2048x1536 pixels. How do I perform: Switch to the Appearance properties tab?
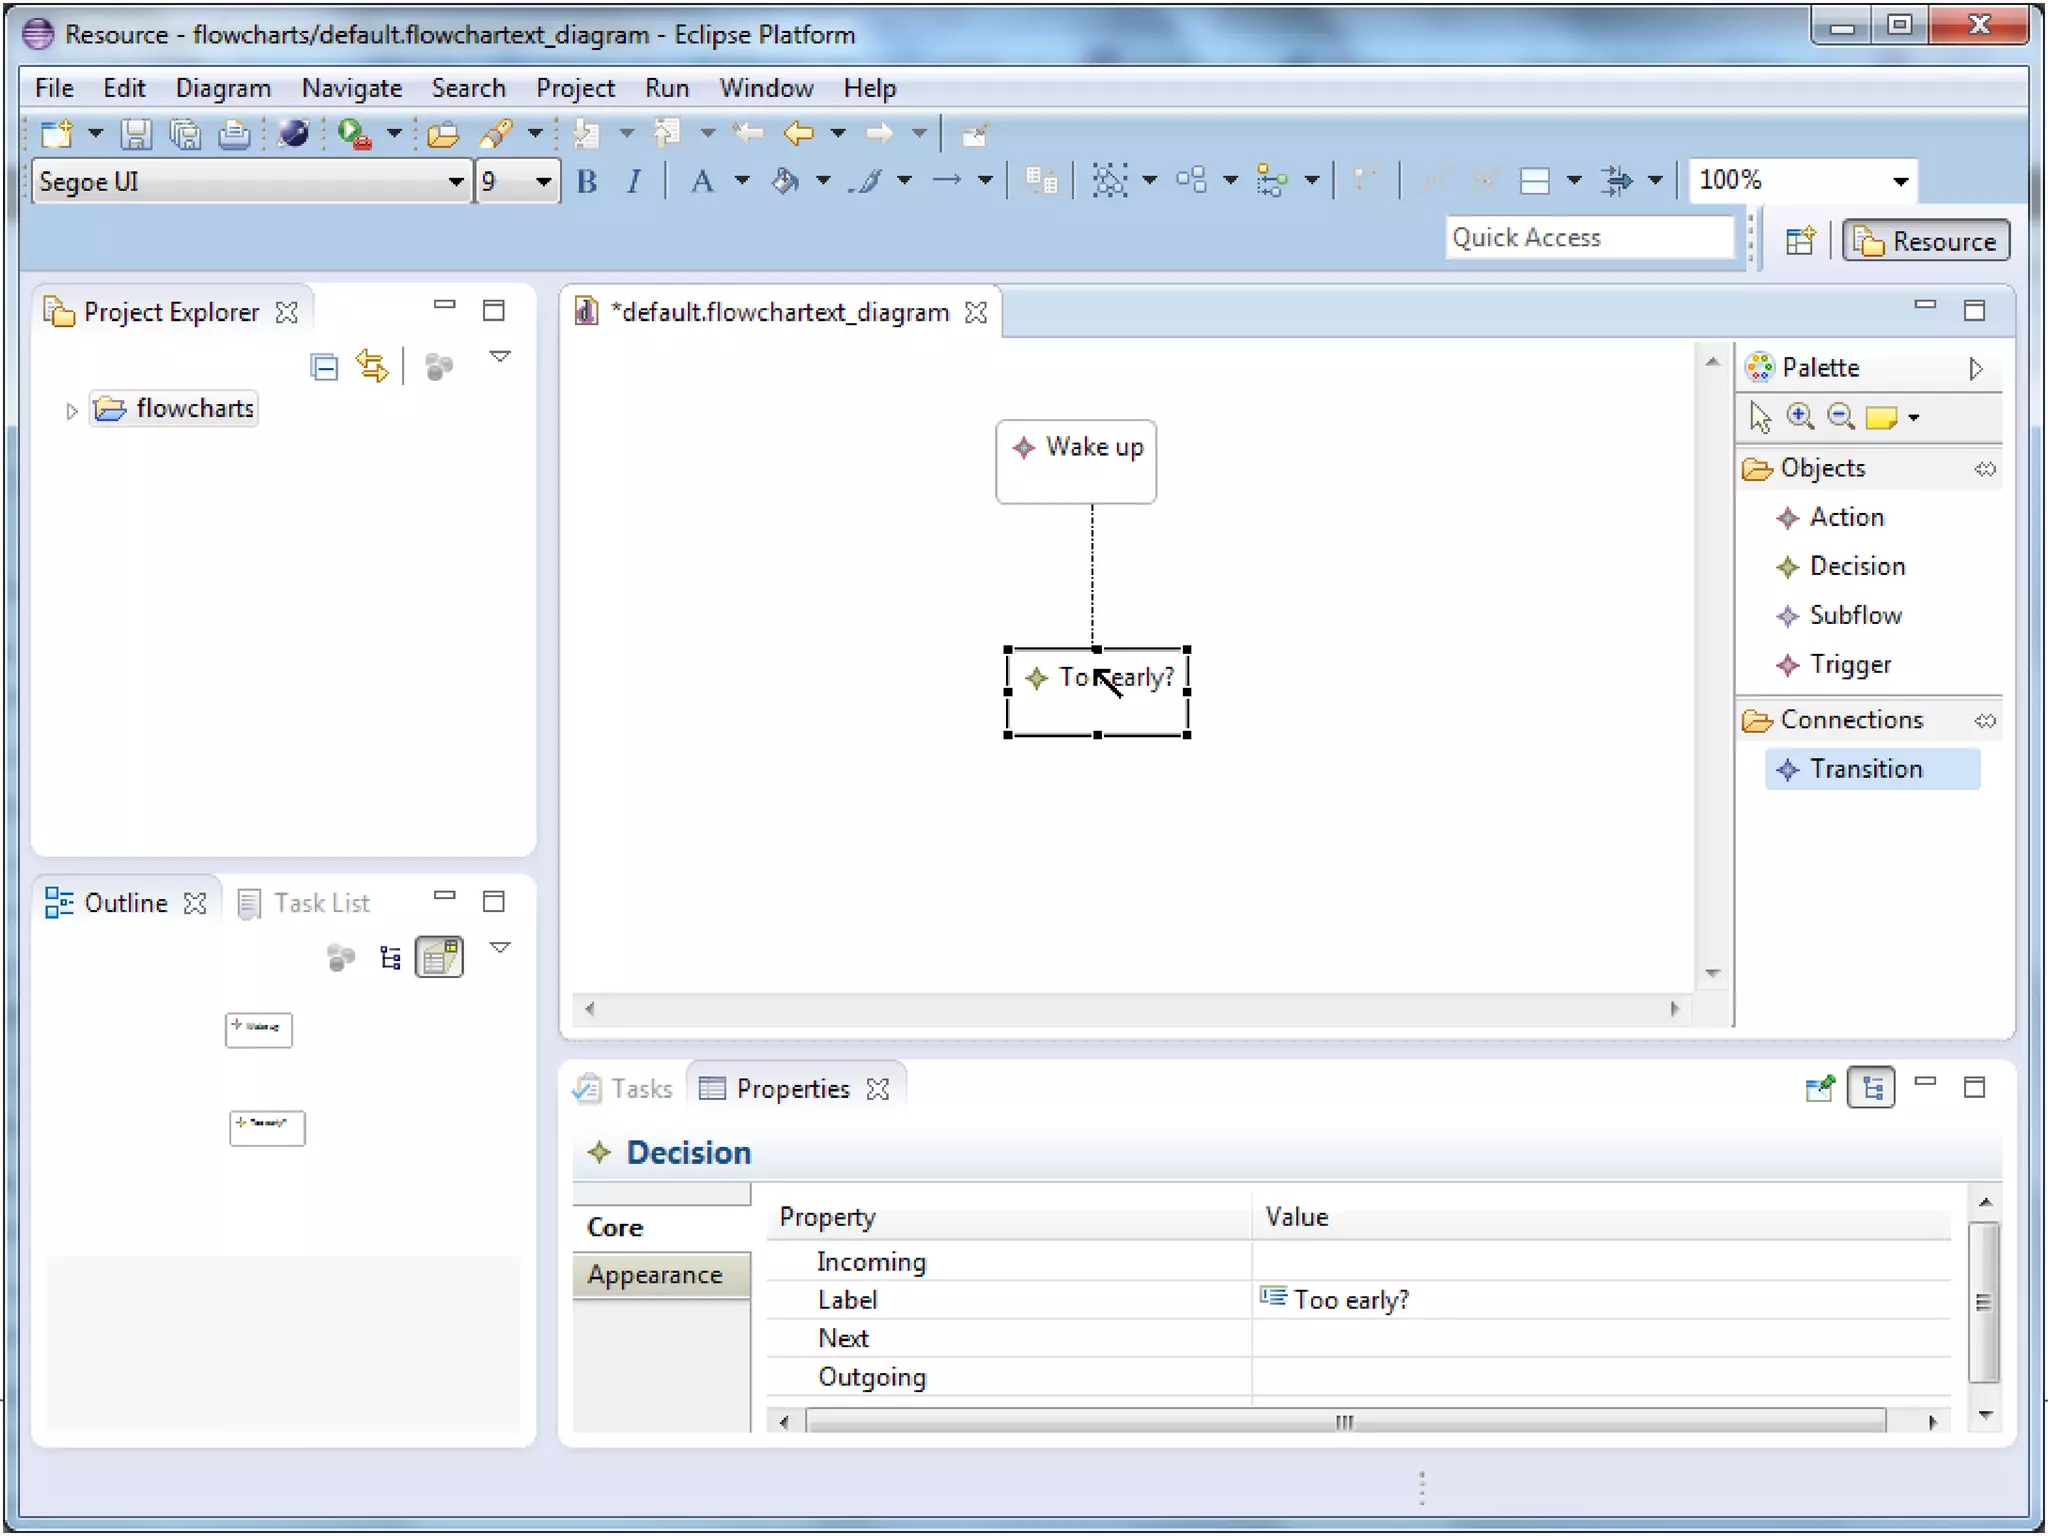pos(655,1274)
